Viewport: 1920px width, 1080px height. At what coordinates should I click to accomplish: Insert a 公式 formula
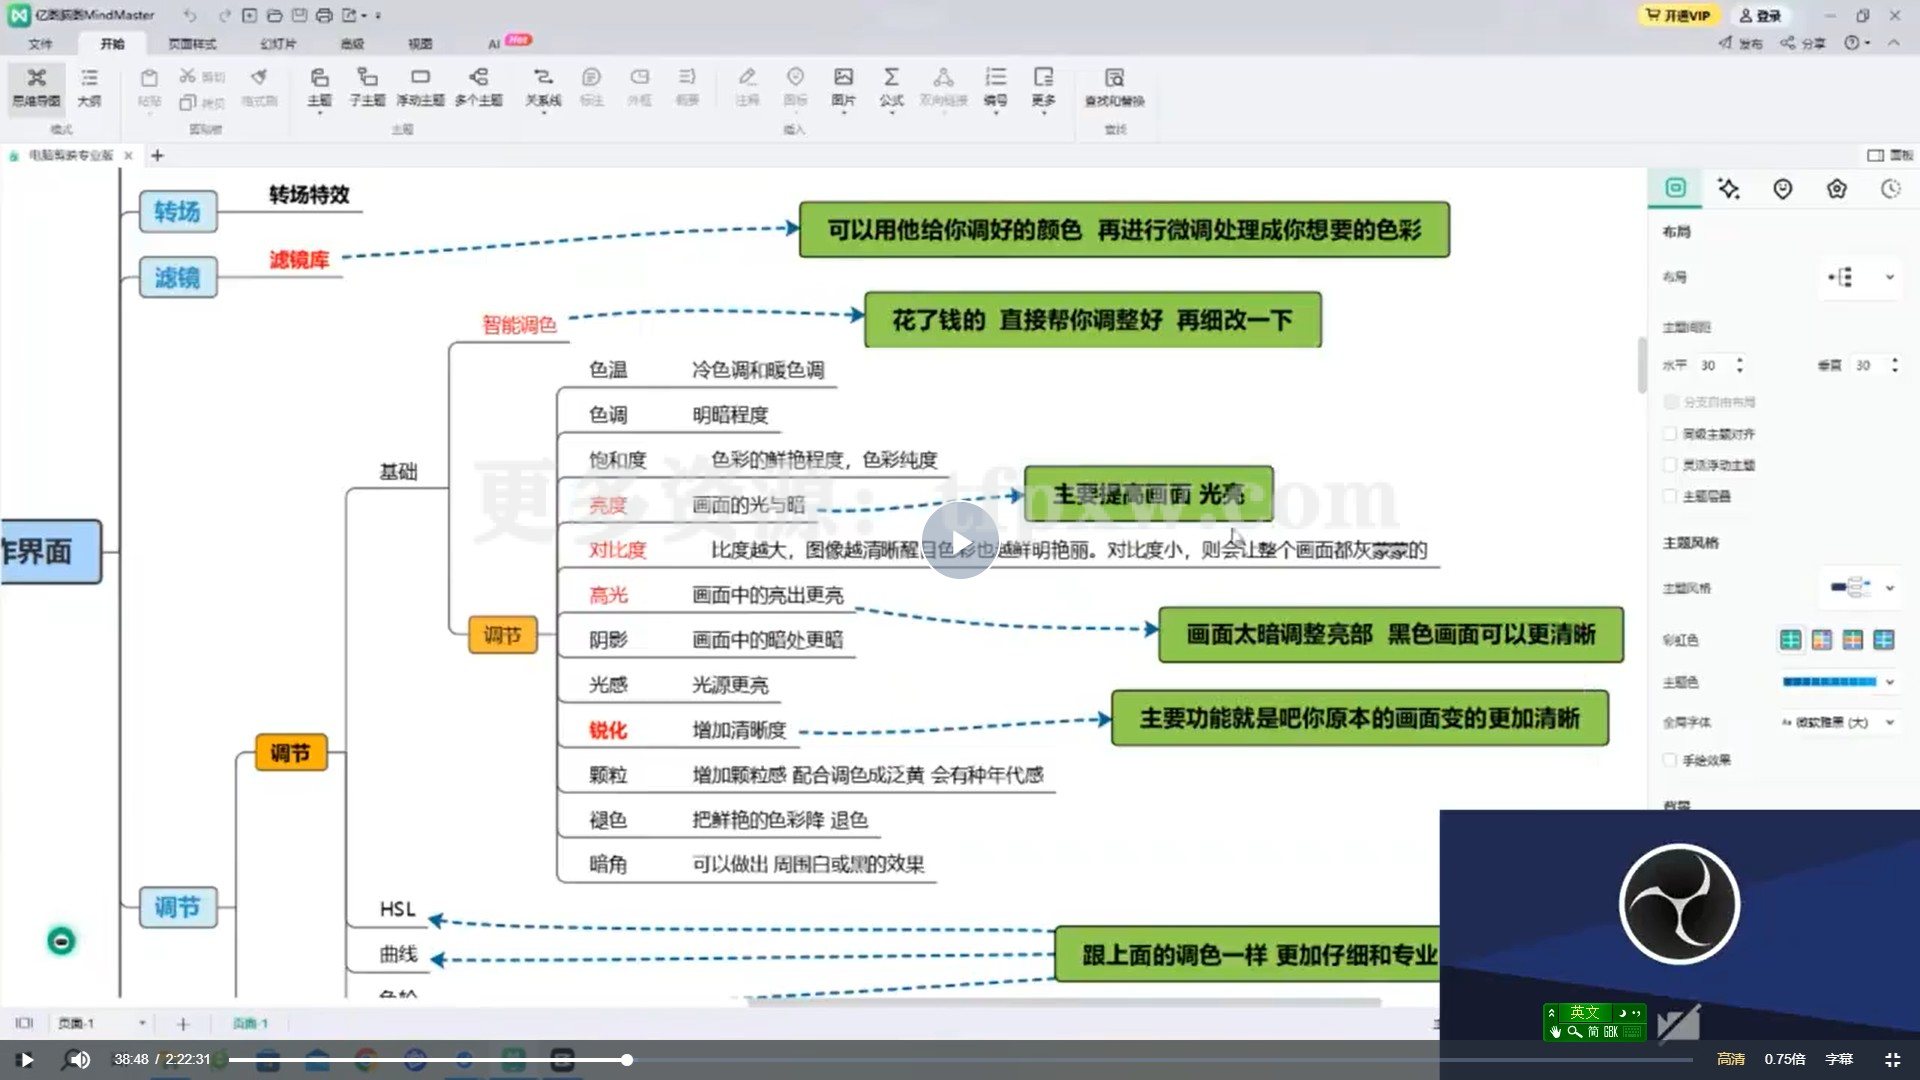click(891, 90)
